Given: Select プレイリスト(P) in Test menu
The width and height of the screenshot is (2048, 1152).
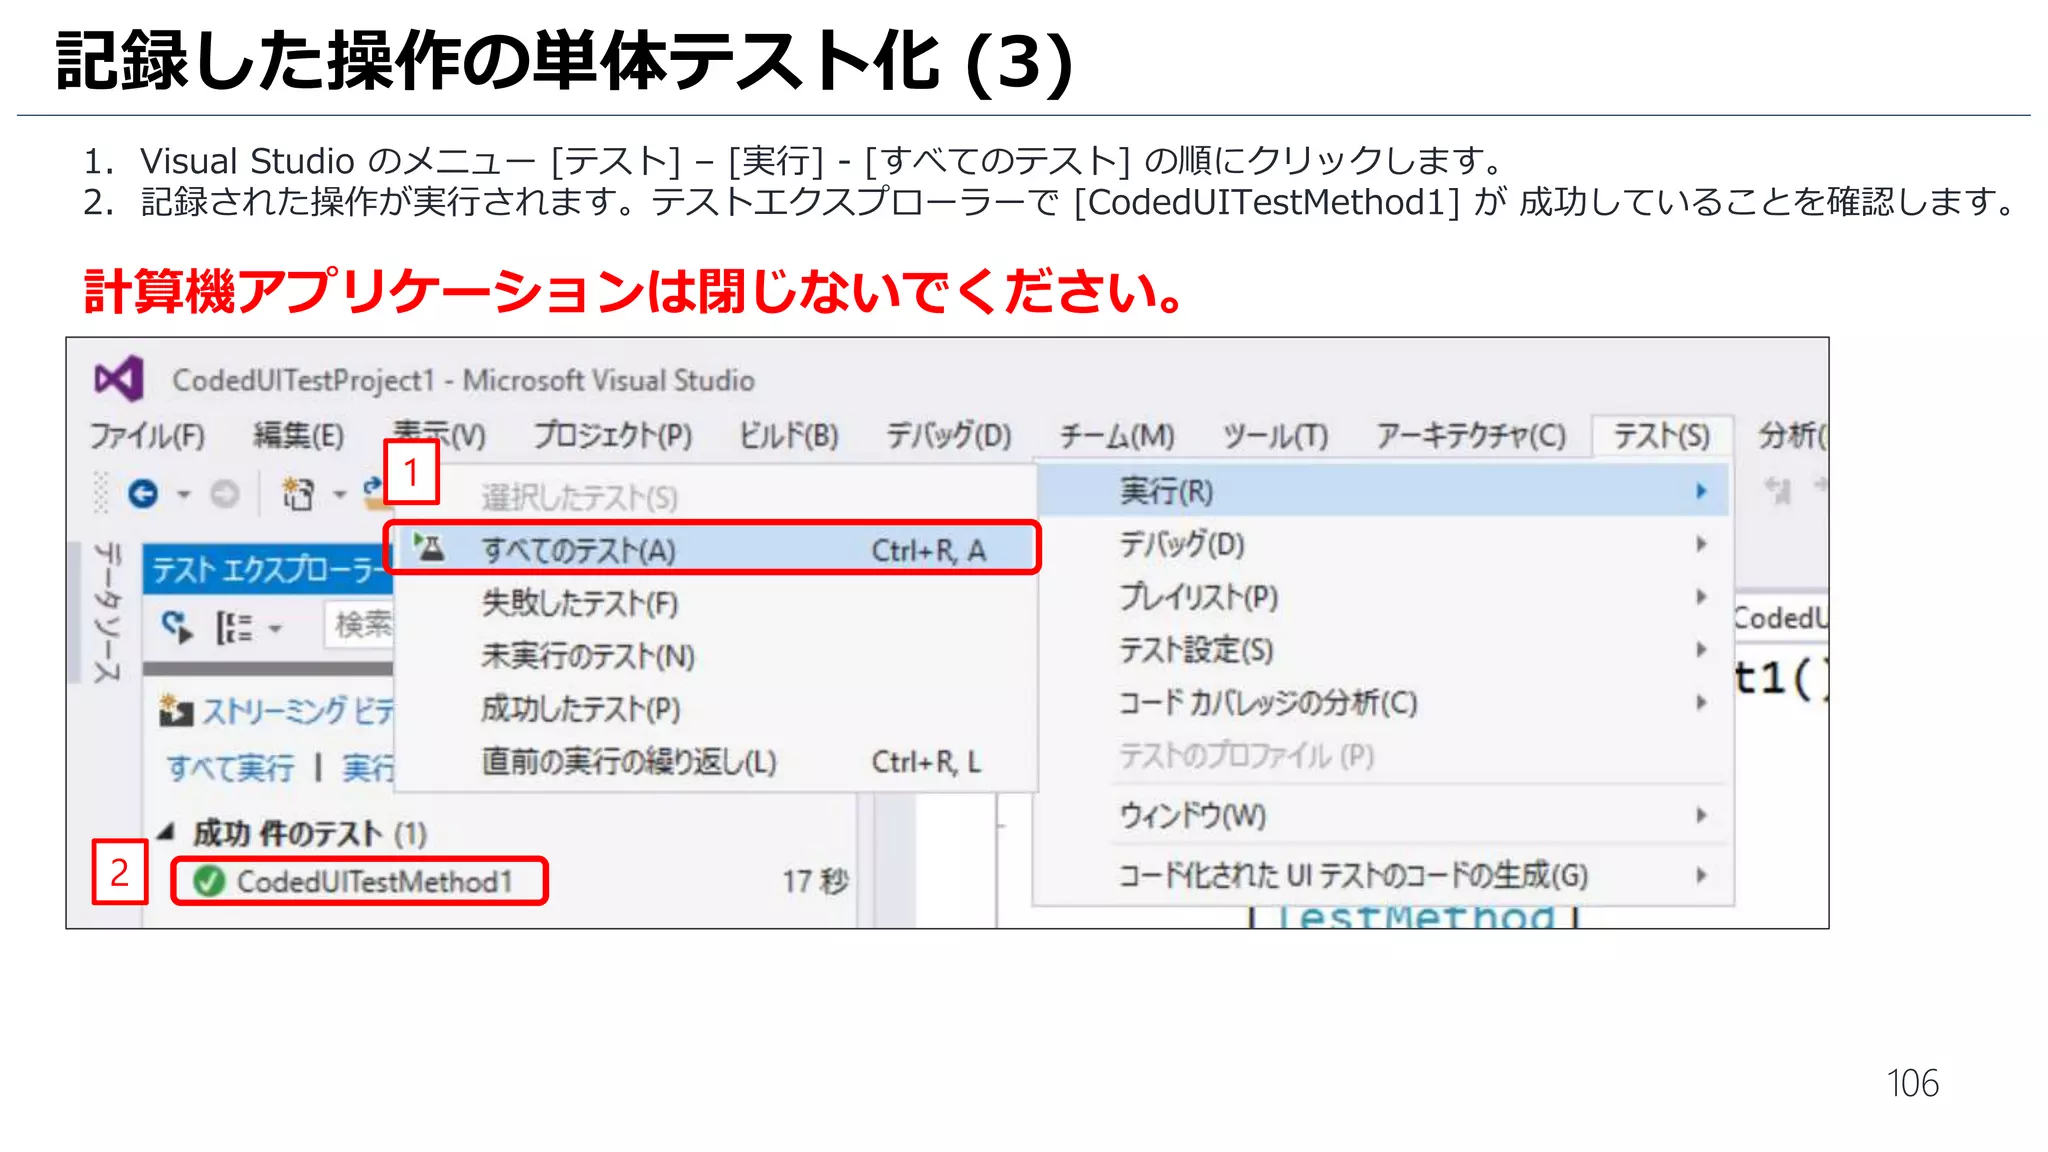Looking at the screenshot, I should pos(1383,597).
